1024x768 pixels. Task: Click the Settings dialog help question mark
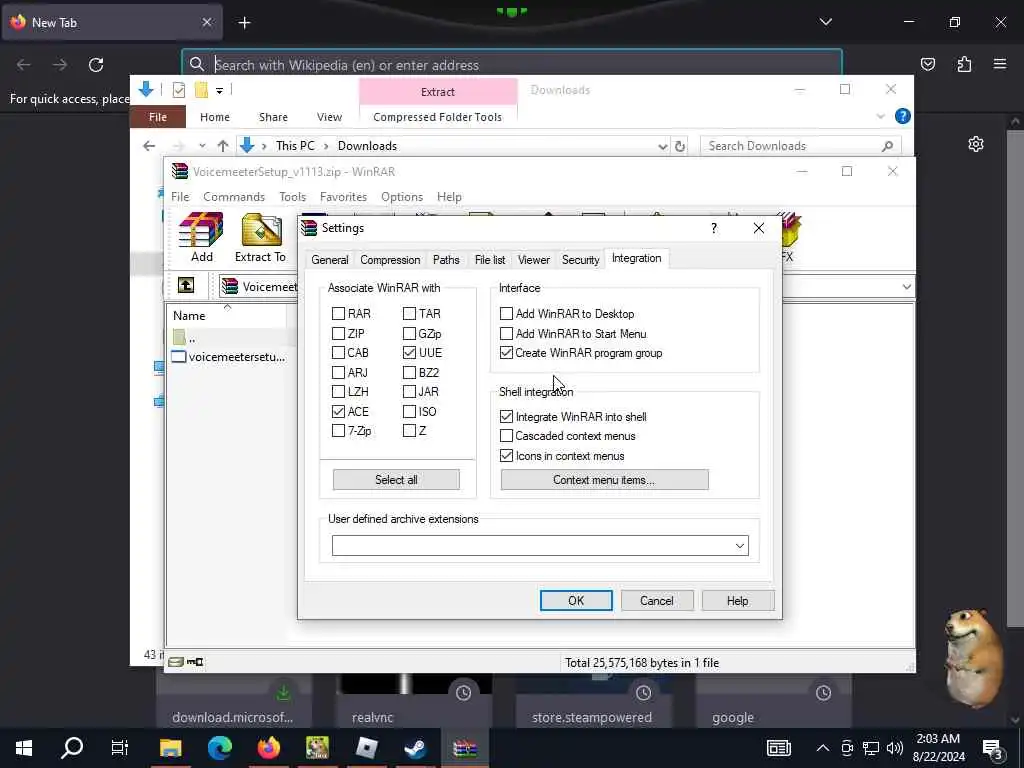tap(714, 228)
